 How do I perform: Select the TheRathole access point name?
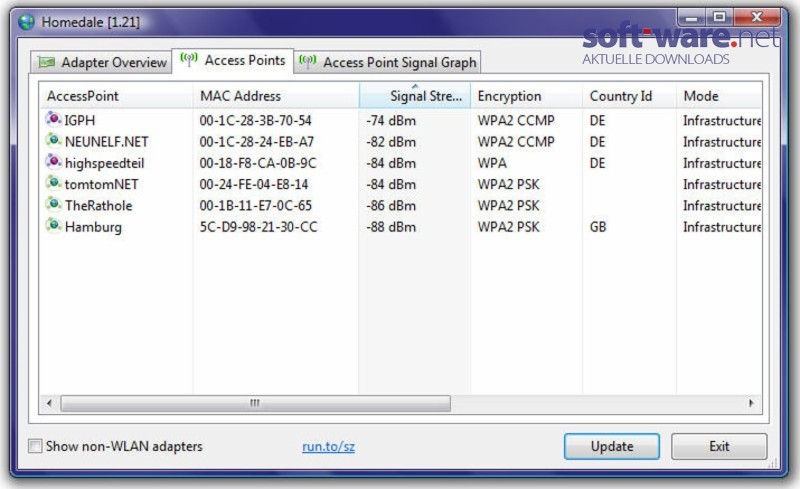98,205
